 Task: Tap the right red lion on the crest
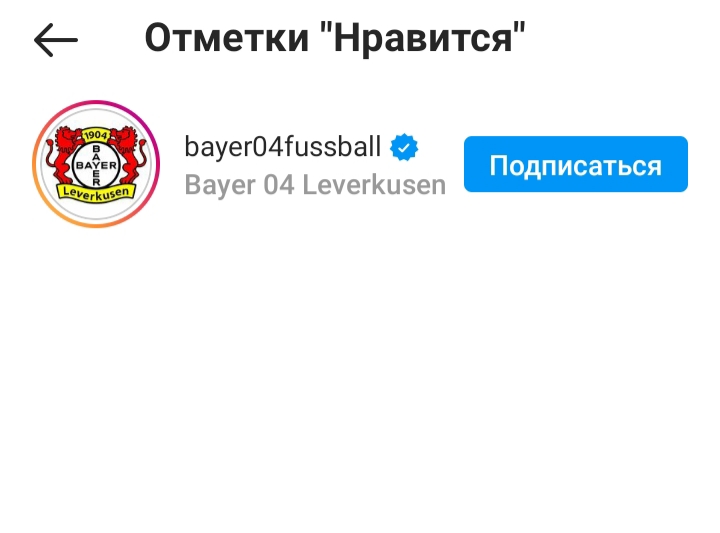pyautogui.click(x=128, y=155)
